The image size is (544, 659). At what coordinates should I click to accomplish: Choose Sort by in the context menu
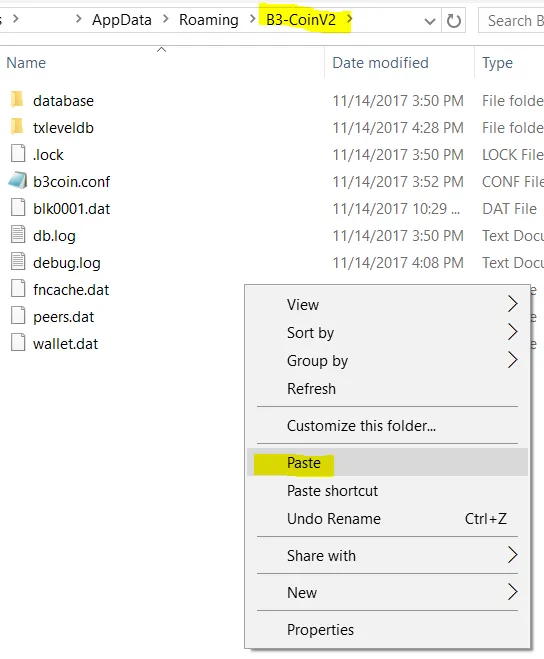[x=387, y=332]
